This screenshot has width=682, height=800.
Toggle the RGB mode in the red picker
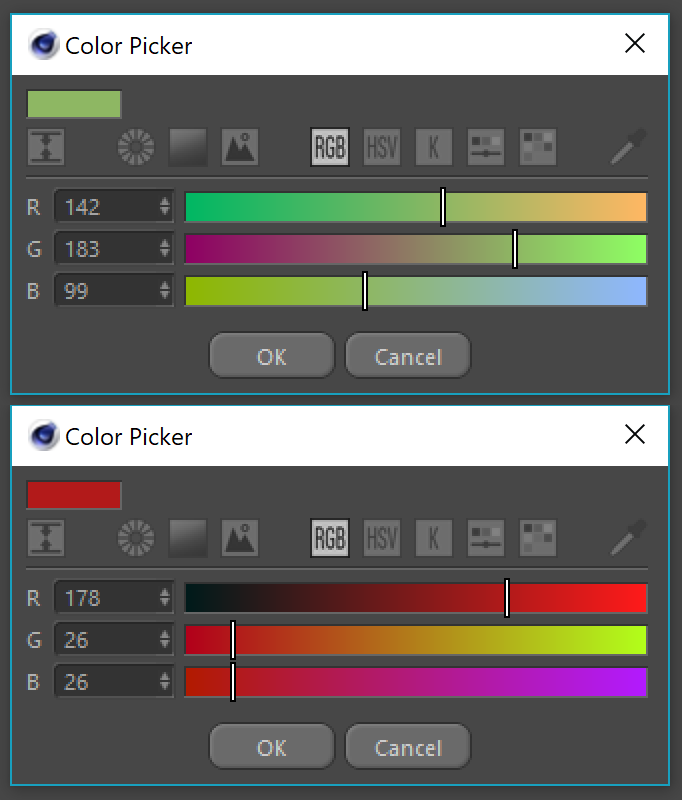point(330,538)
